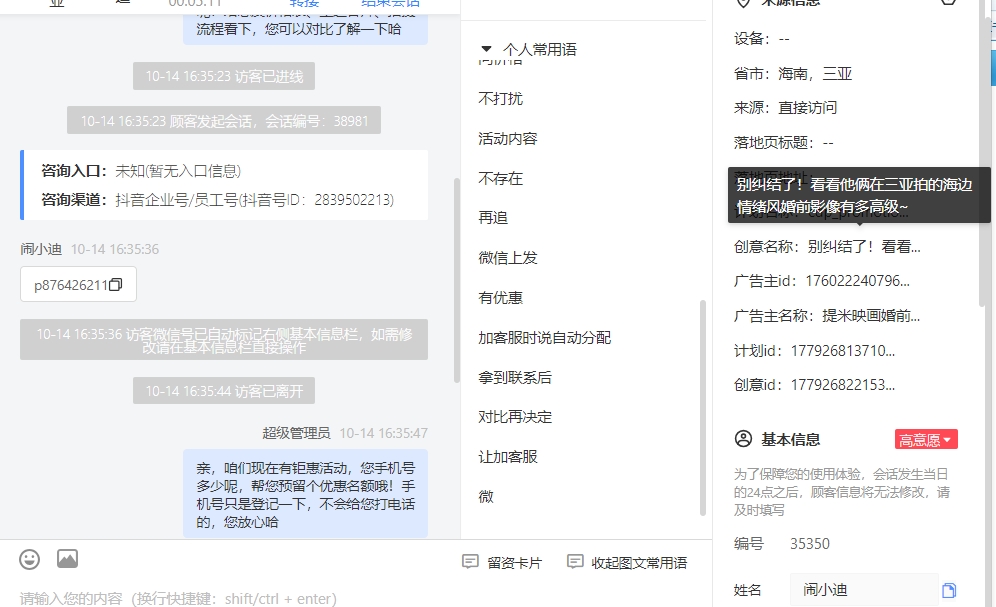Collapse the 个人常用语 section
This screenshot has height=607, width=996.
(487, 49)
